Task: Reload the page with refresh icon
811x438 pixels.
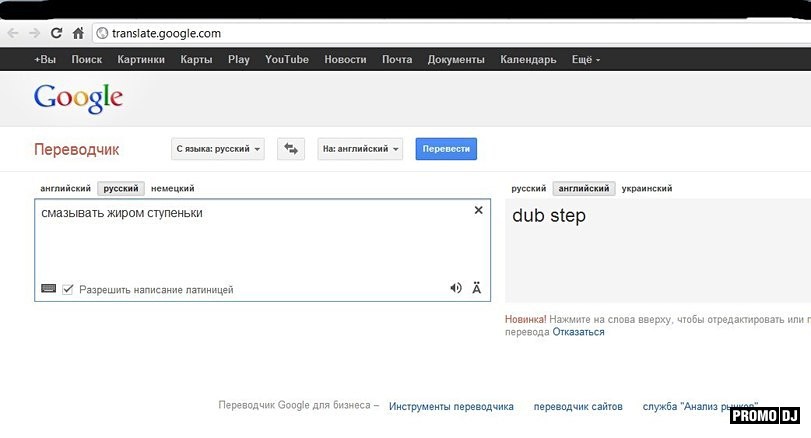Action: (56, 33)
